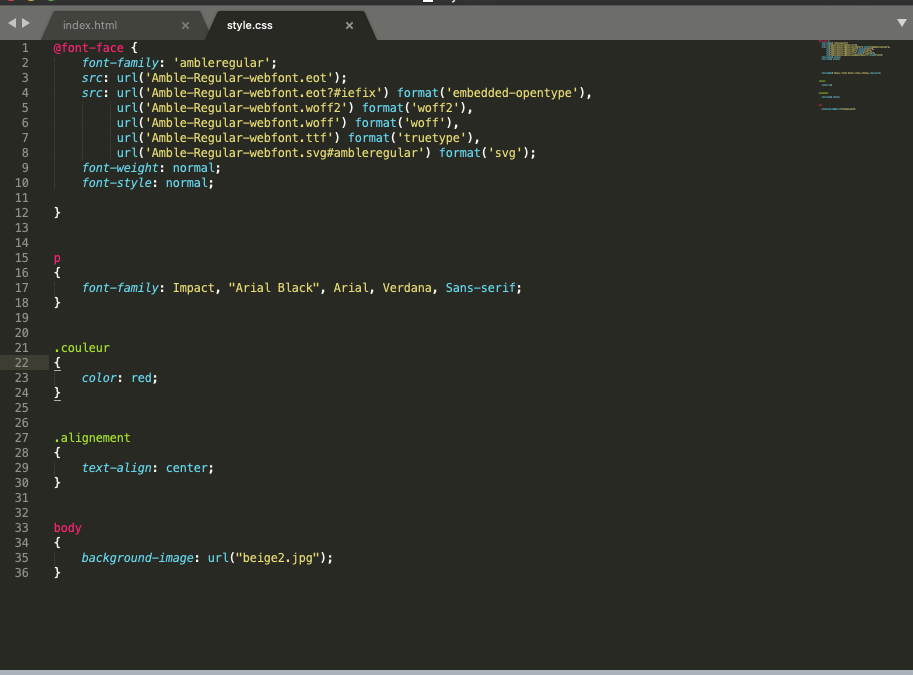Close the index.html tab
This screenshot has width=913, height=675.
[185, 25]
